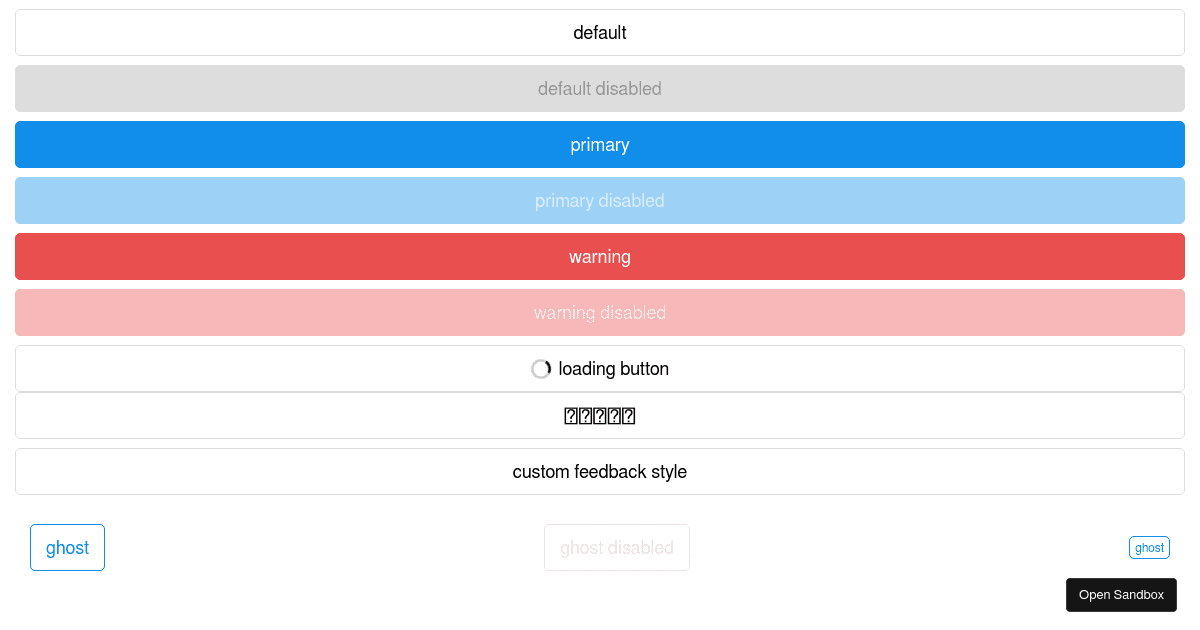The height and width of the screenshot is (630, 1200).
Task: Click the warning disabled button
Action: 600,312
